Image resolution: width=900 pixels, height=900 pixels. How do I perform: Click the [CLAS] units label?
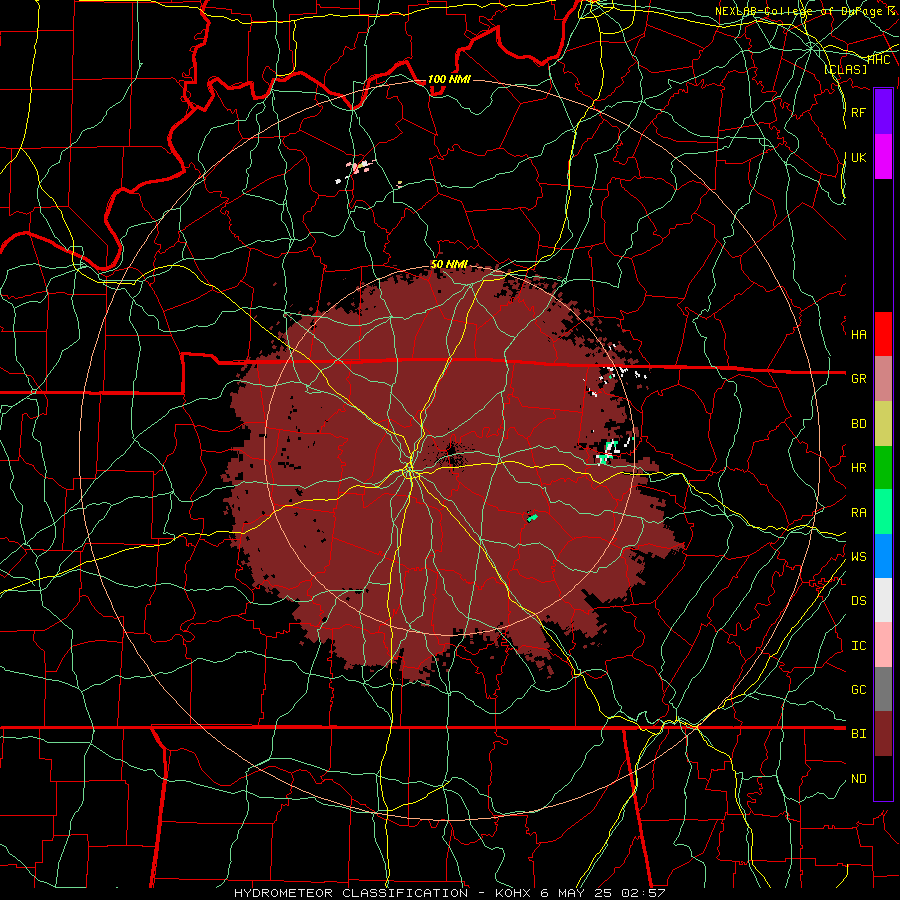(x=845, y=69)
